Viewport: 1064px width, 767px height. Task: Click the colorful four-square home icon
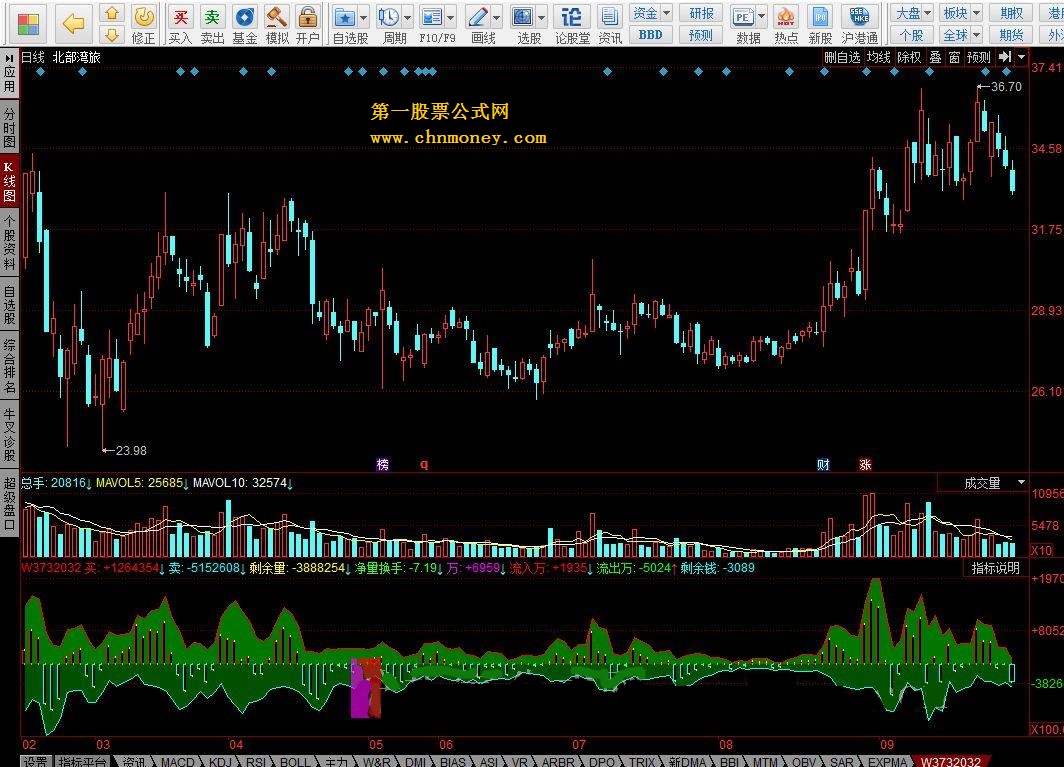28,24
